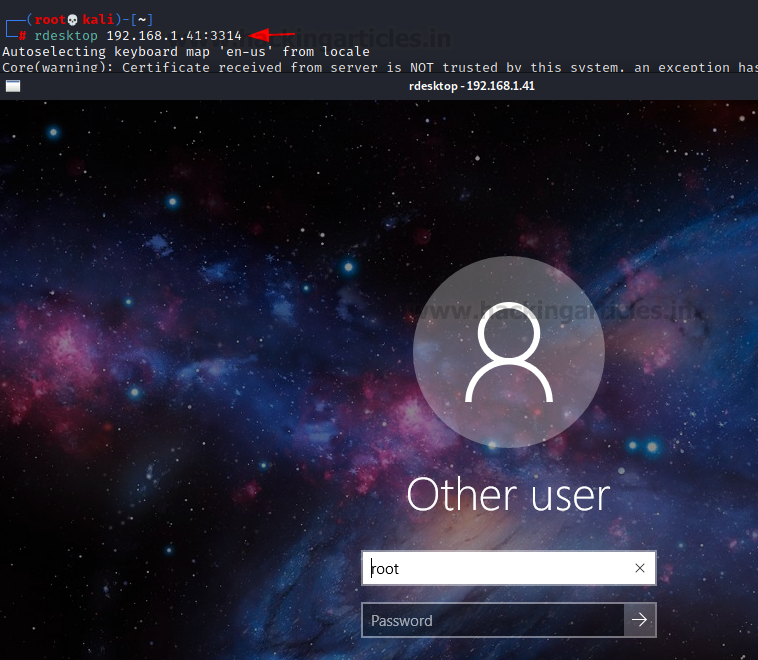
Task: Click the kali hostname in the prompt
Action: pyautogui.click(x=98, y=20)
